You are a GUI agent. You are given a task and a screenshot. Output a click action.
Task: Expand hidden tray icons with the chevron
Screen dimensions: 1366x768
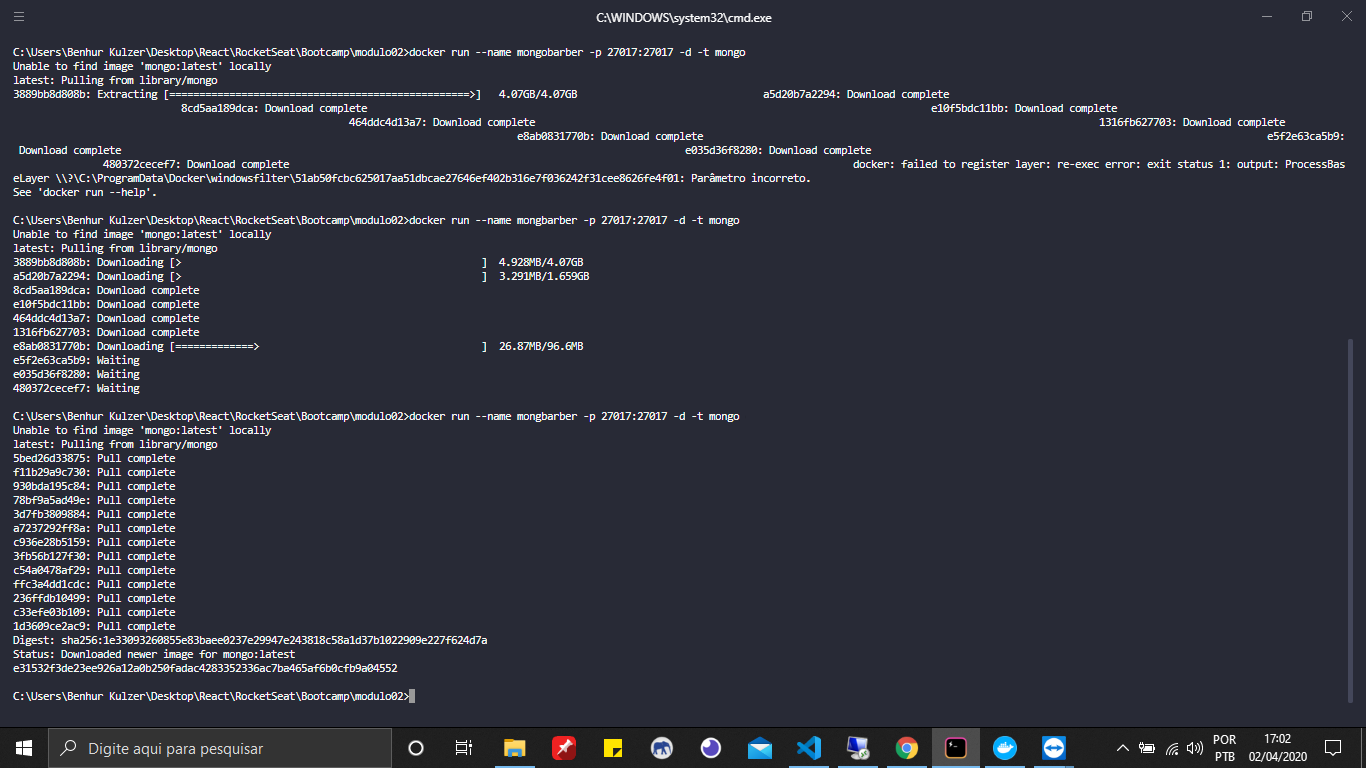[x=1123, y=748]
